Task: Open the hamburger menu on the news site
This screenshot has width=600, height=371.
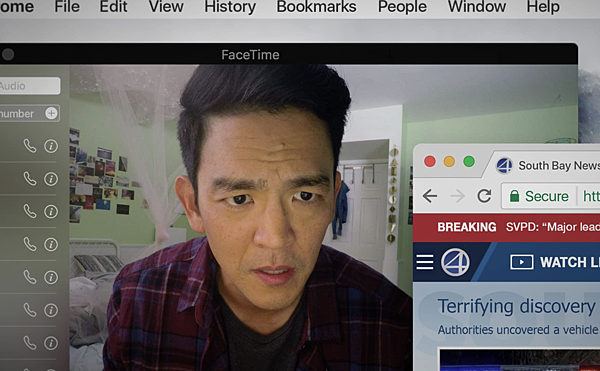Action: click(x=425, y=262)
